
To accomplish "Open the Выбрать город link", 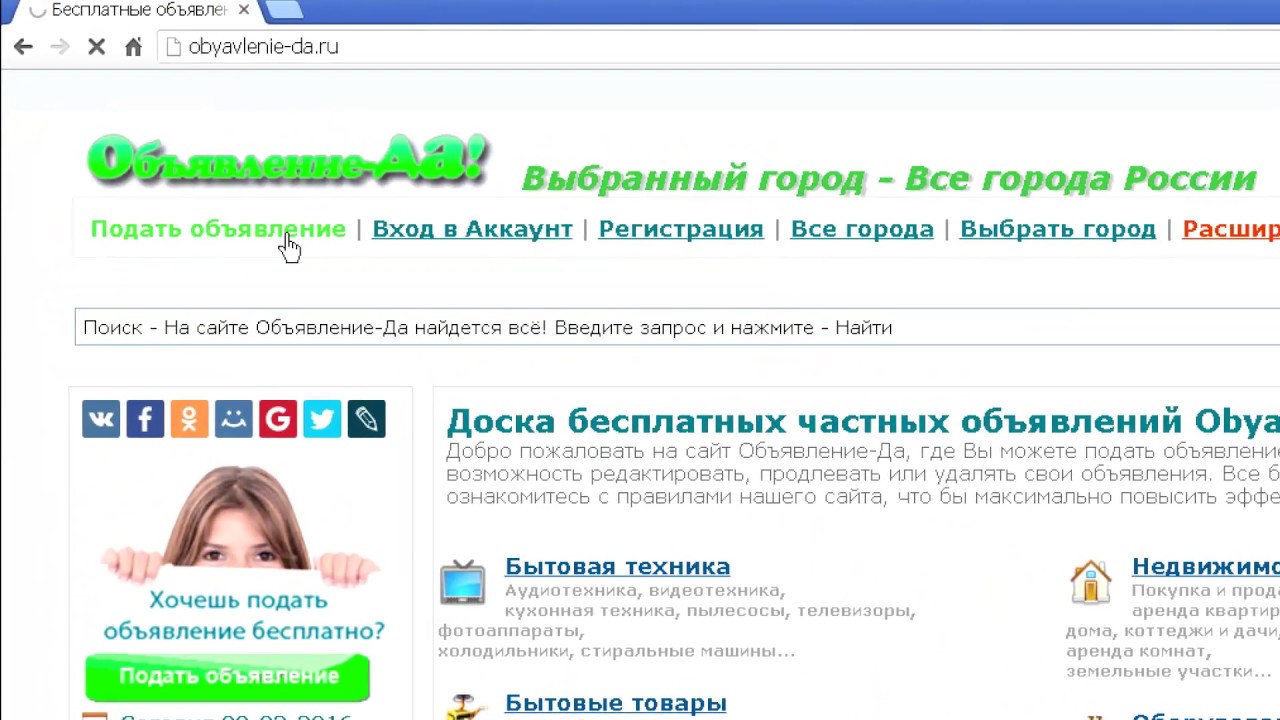I will click(1058, 229).
